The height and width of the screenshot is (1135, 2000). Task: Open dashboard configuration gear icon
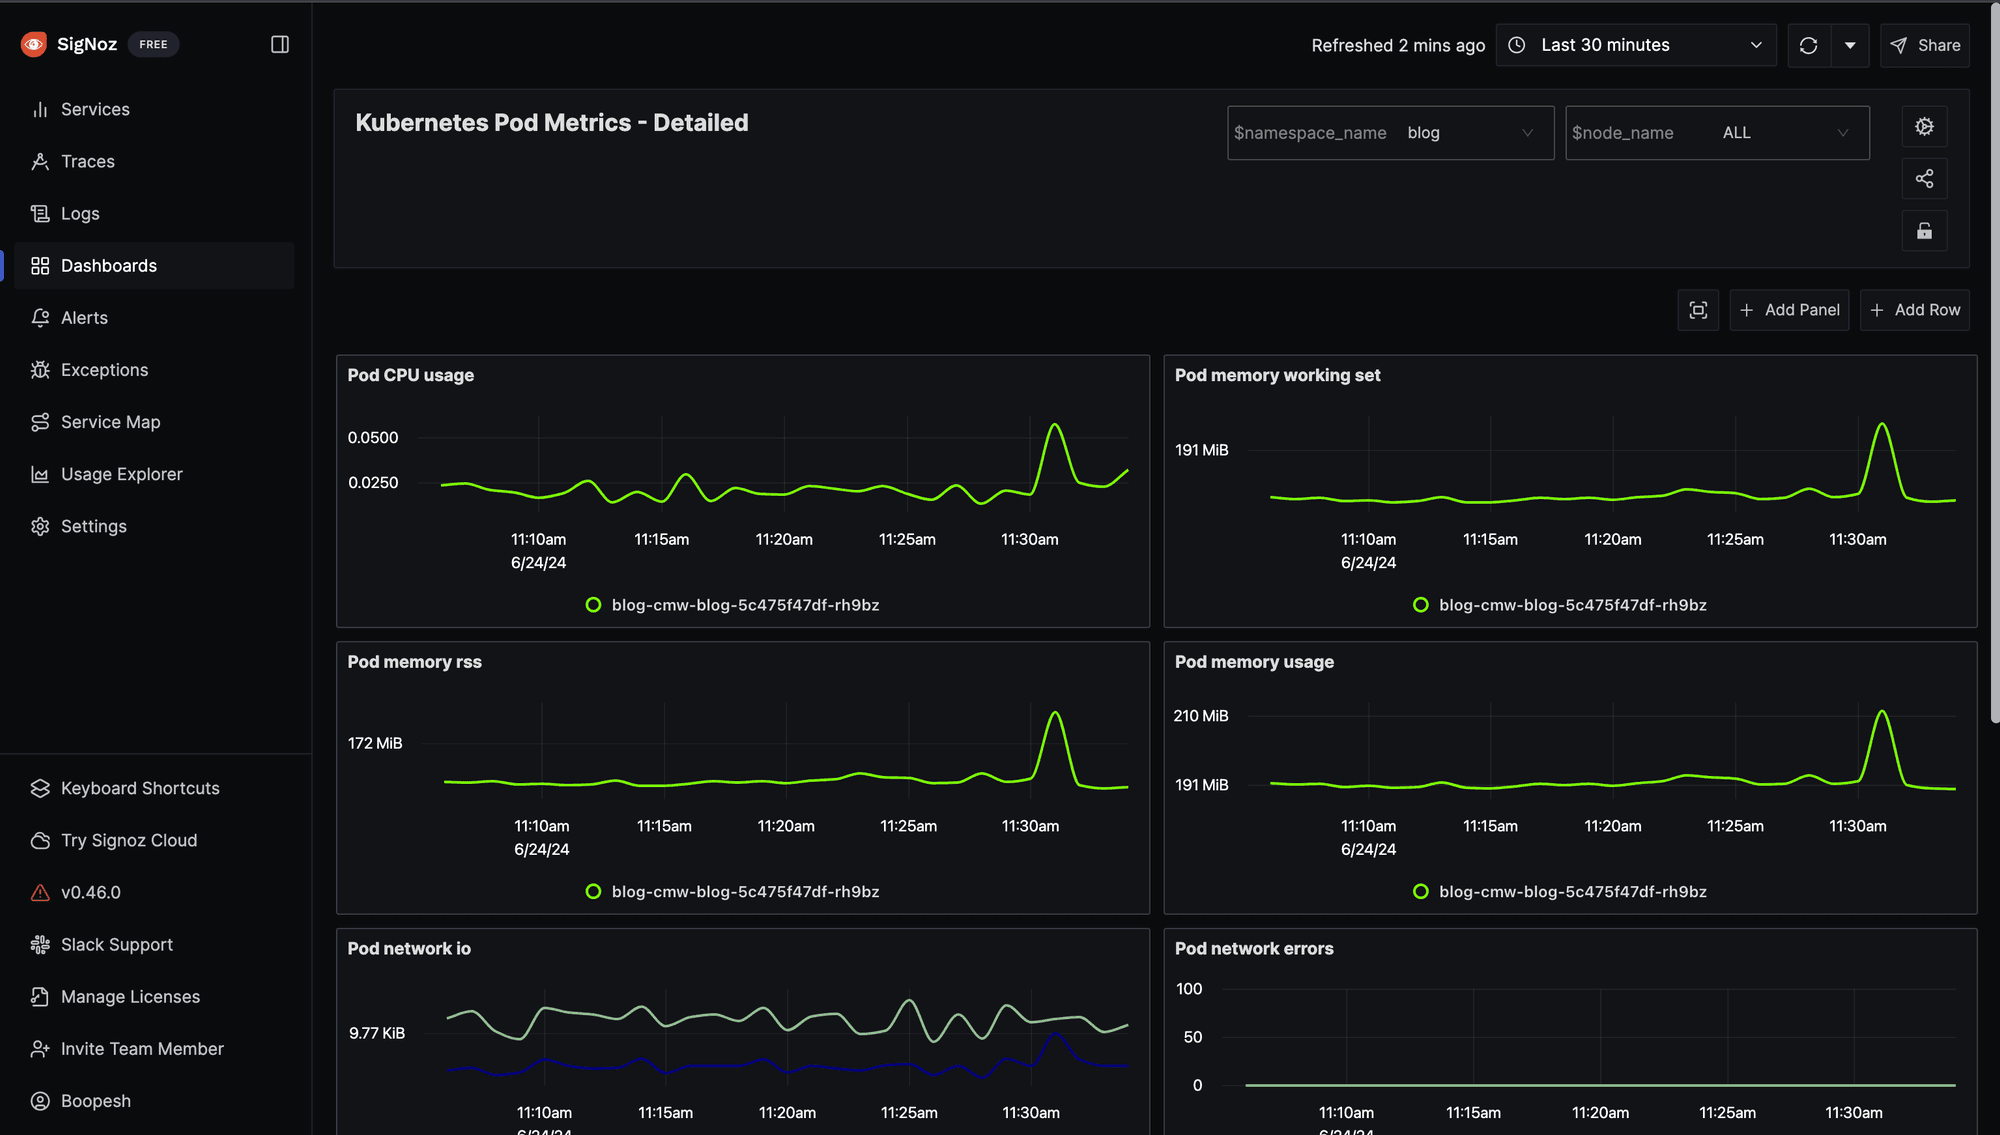(x=1924, y=127)
